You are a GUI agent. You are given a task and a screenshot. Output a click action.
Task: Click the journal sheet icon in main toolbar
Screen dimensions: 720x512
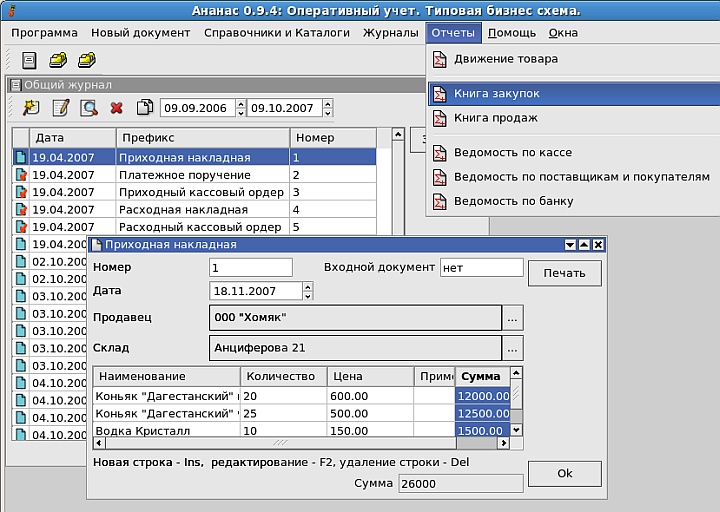[x=29, y=60]
